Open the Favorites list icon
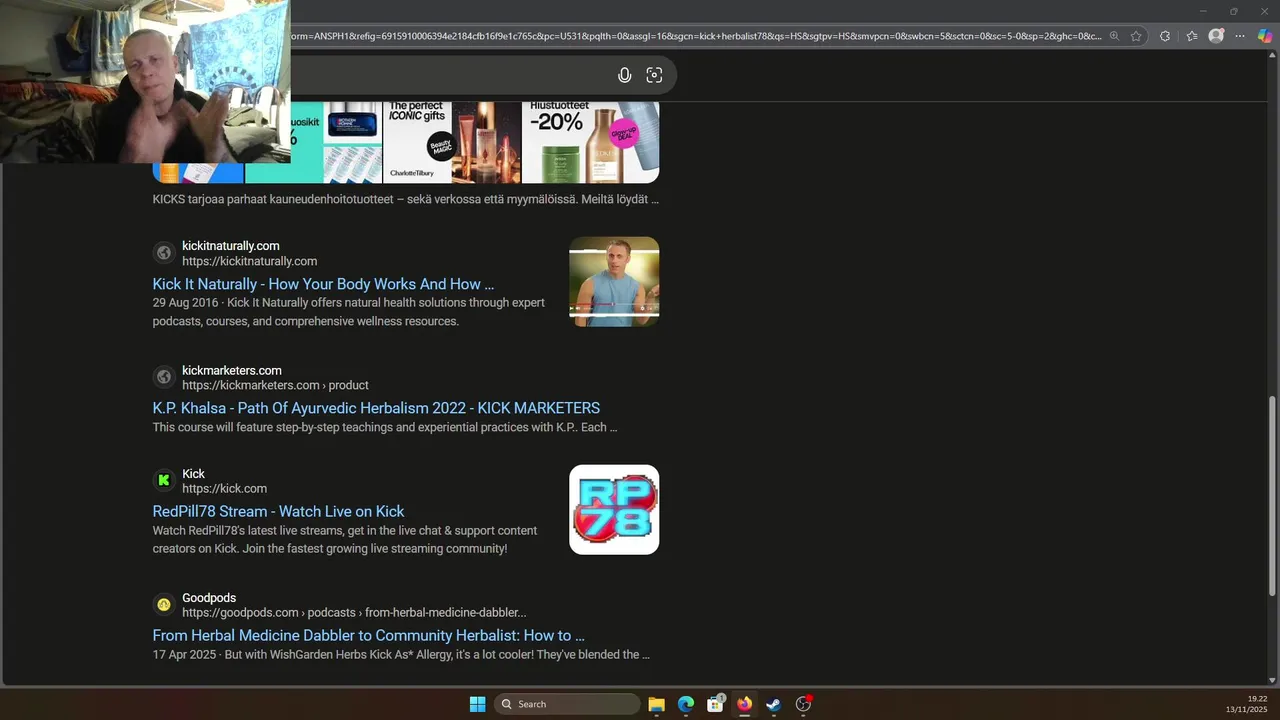Viewport: 1280px width, 720px height. (x=1192, y=36)
